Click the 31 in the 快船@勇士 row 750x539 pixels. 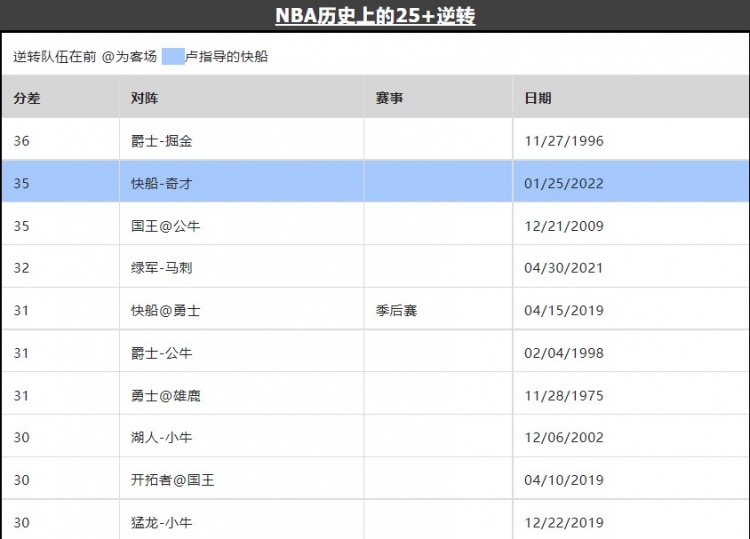tap(22, 310)
